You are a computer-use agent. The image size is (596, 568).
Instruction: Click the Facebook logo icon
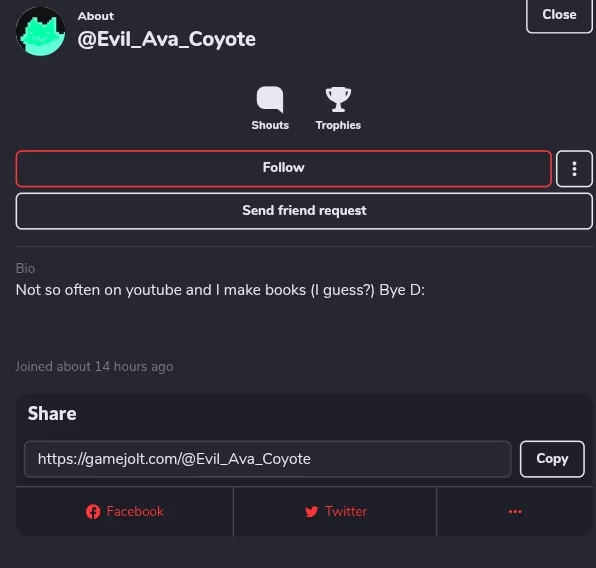(93, 512)
